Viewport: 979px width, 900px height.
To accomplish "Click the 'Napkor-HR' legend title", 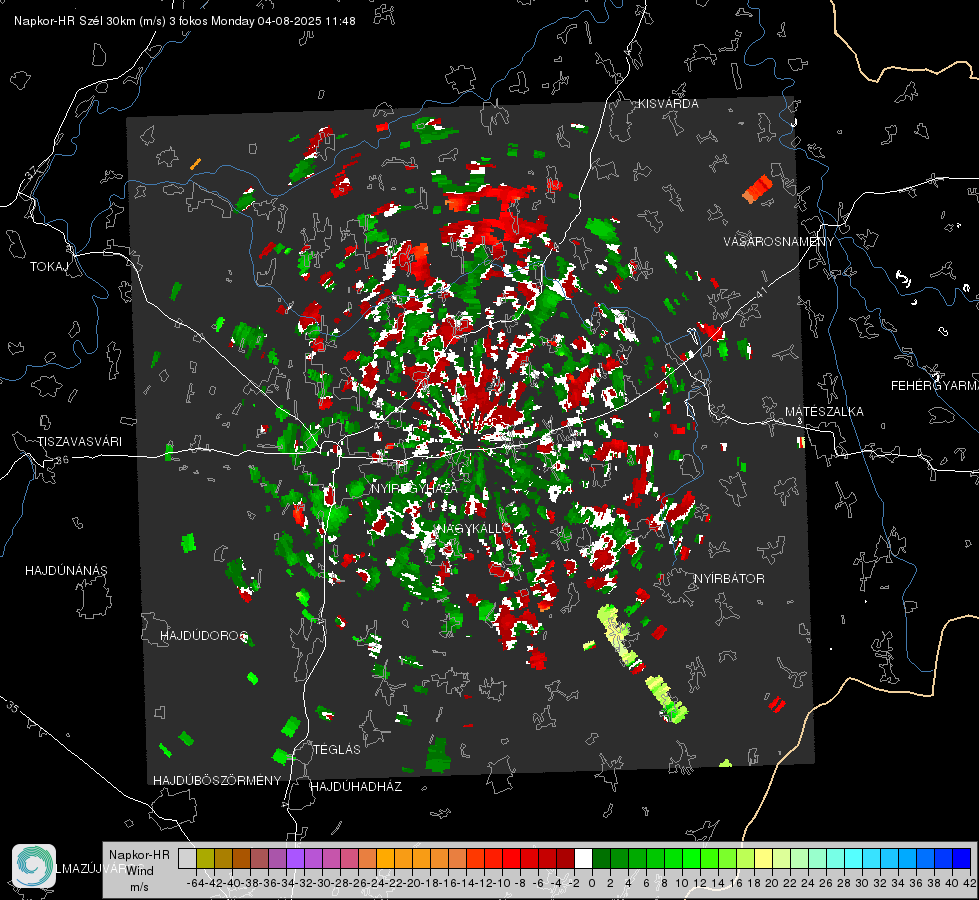I will pos(139,854).
